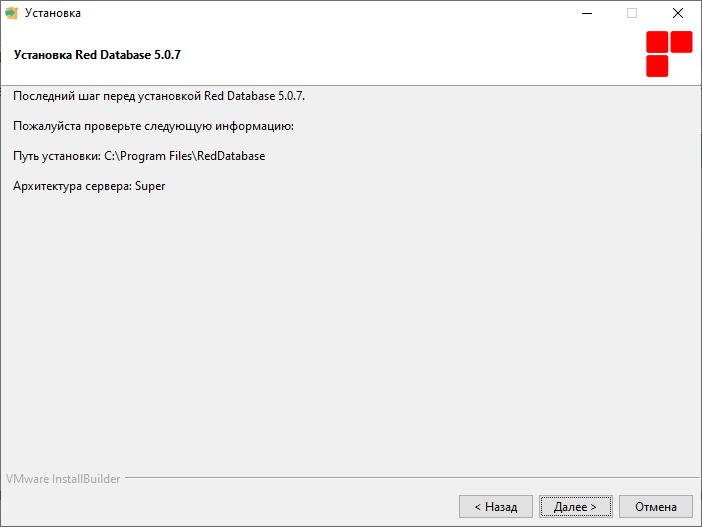702x527 pixels.
Task: Click the greyed-out maximize window button
Action: pyautogui.click(x=632, y=13)
